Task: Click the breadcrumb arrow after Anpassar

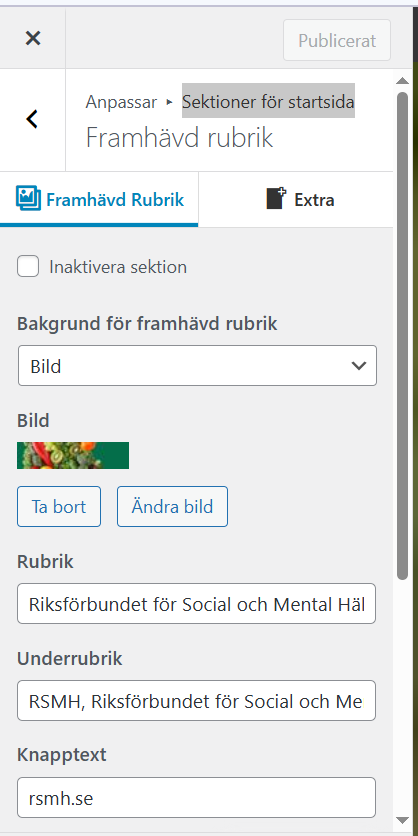Action: tap(170, 101)
